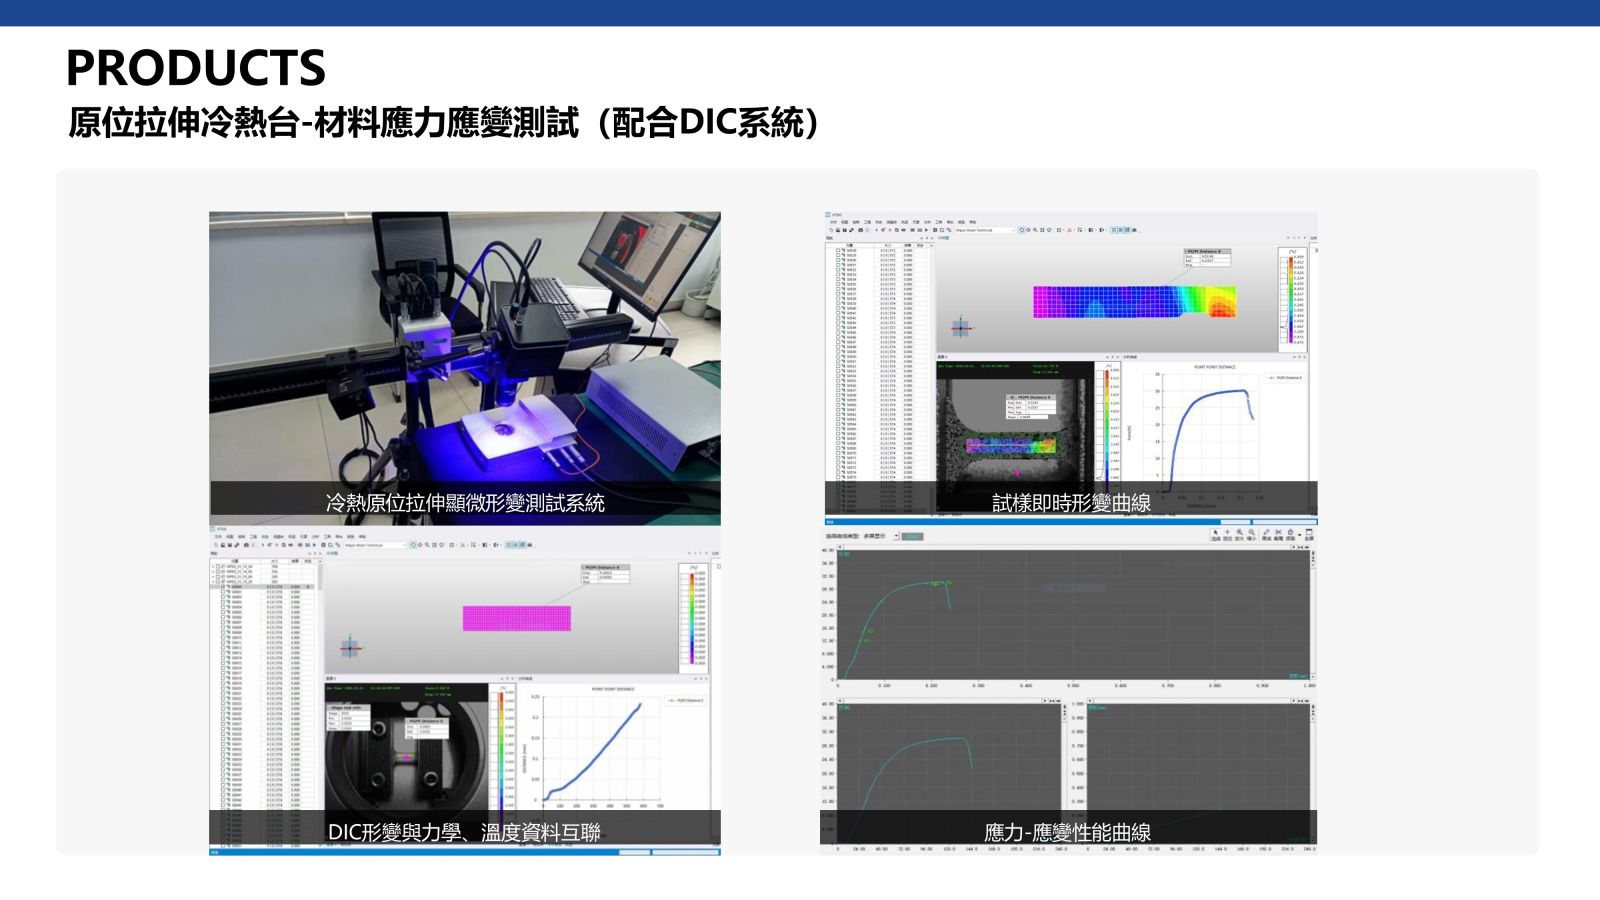Click camera icon in top-right DIC window toolbar
The height and width of the screenshot is (900, 1600).
coord(861,230)
